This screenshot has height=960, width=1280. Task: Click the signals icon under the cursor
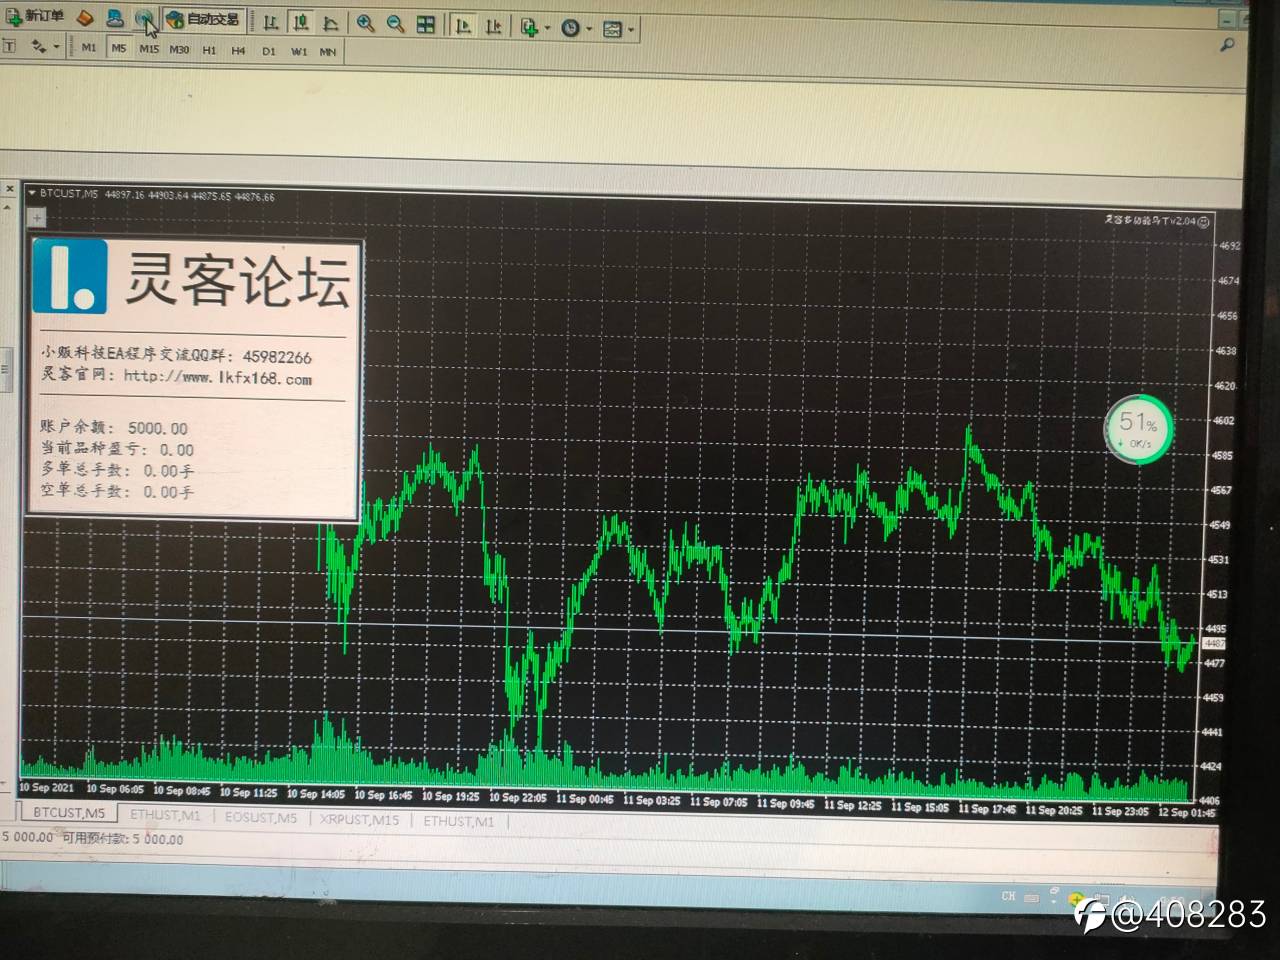(x=145, y=19)
